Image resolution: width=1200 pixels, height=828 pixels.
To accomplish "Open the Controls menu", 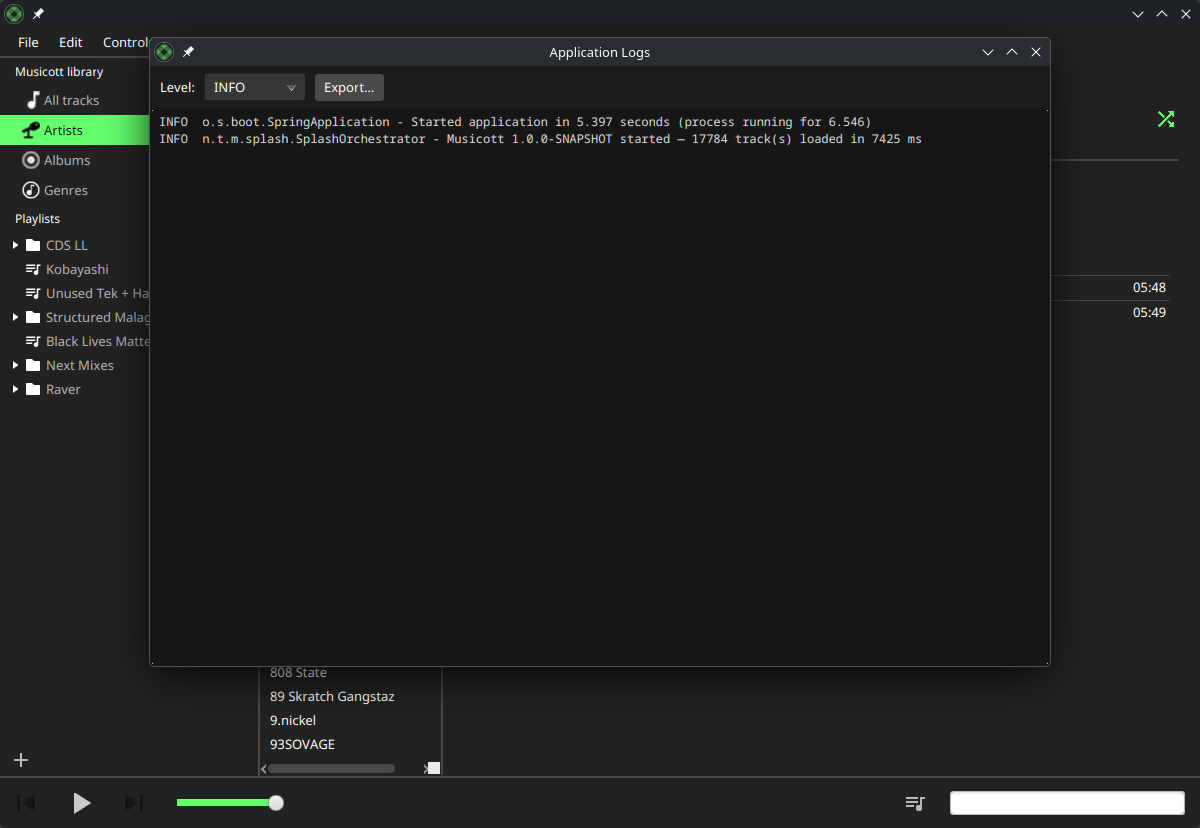I will click(x=125, y=42).
